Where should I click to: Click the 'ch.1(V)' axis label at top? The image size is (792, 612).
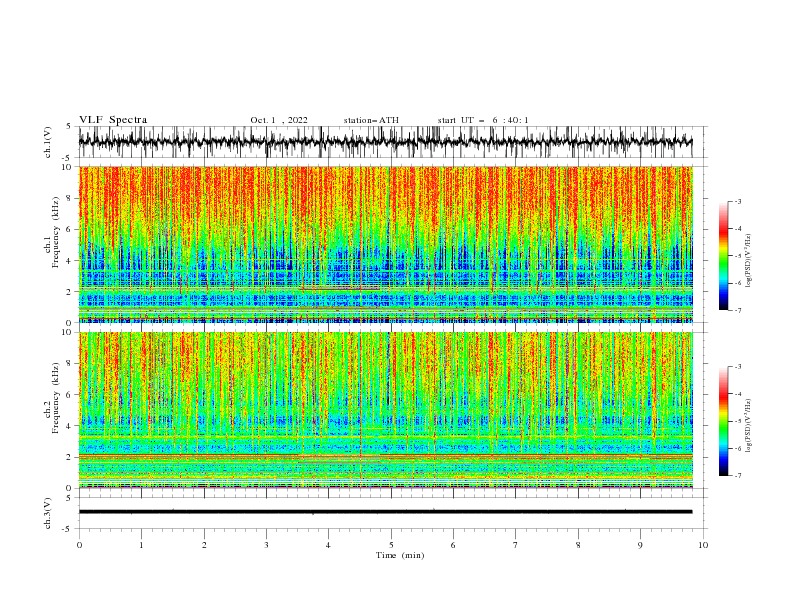[47, 142]
